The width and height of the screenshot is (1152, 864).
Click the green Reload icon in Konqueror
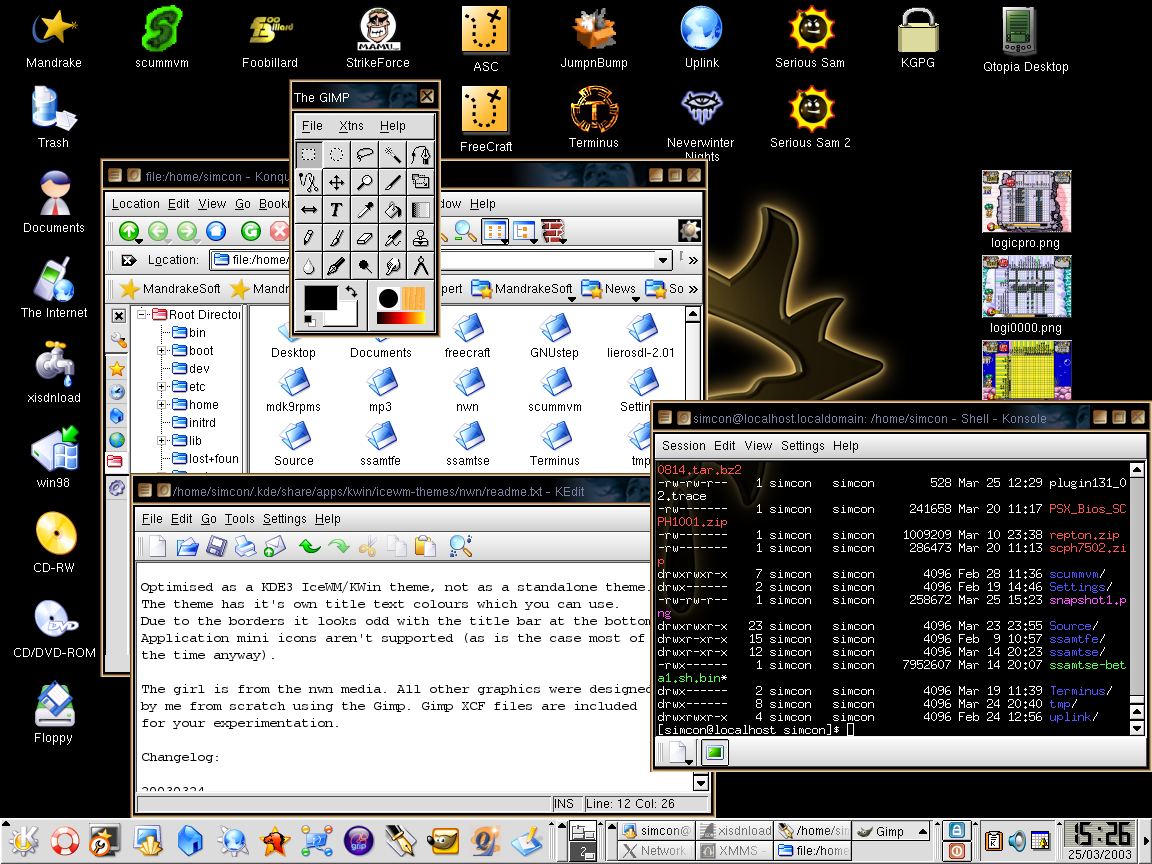[x=251, y=231]
